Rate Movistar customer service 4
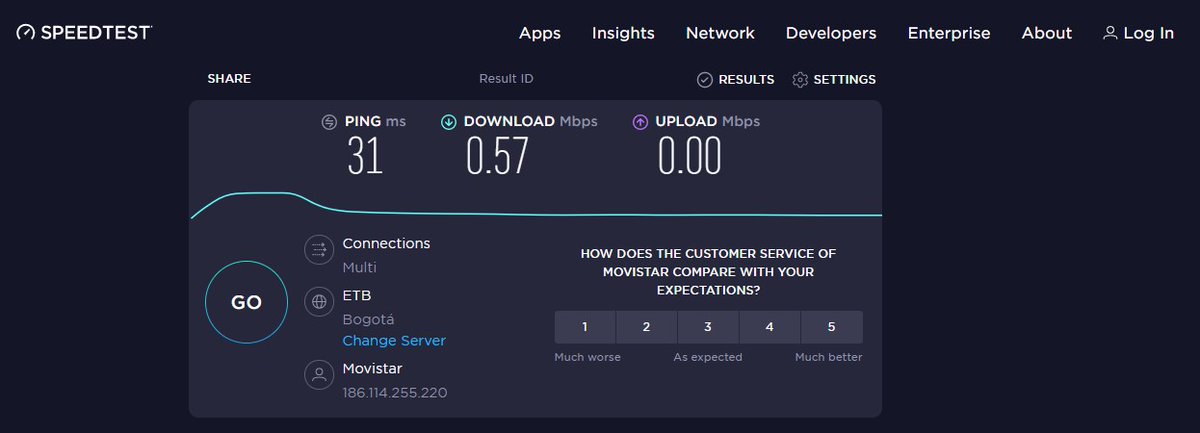Screen dimensions: 1200x433 [x=770, y=327]
